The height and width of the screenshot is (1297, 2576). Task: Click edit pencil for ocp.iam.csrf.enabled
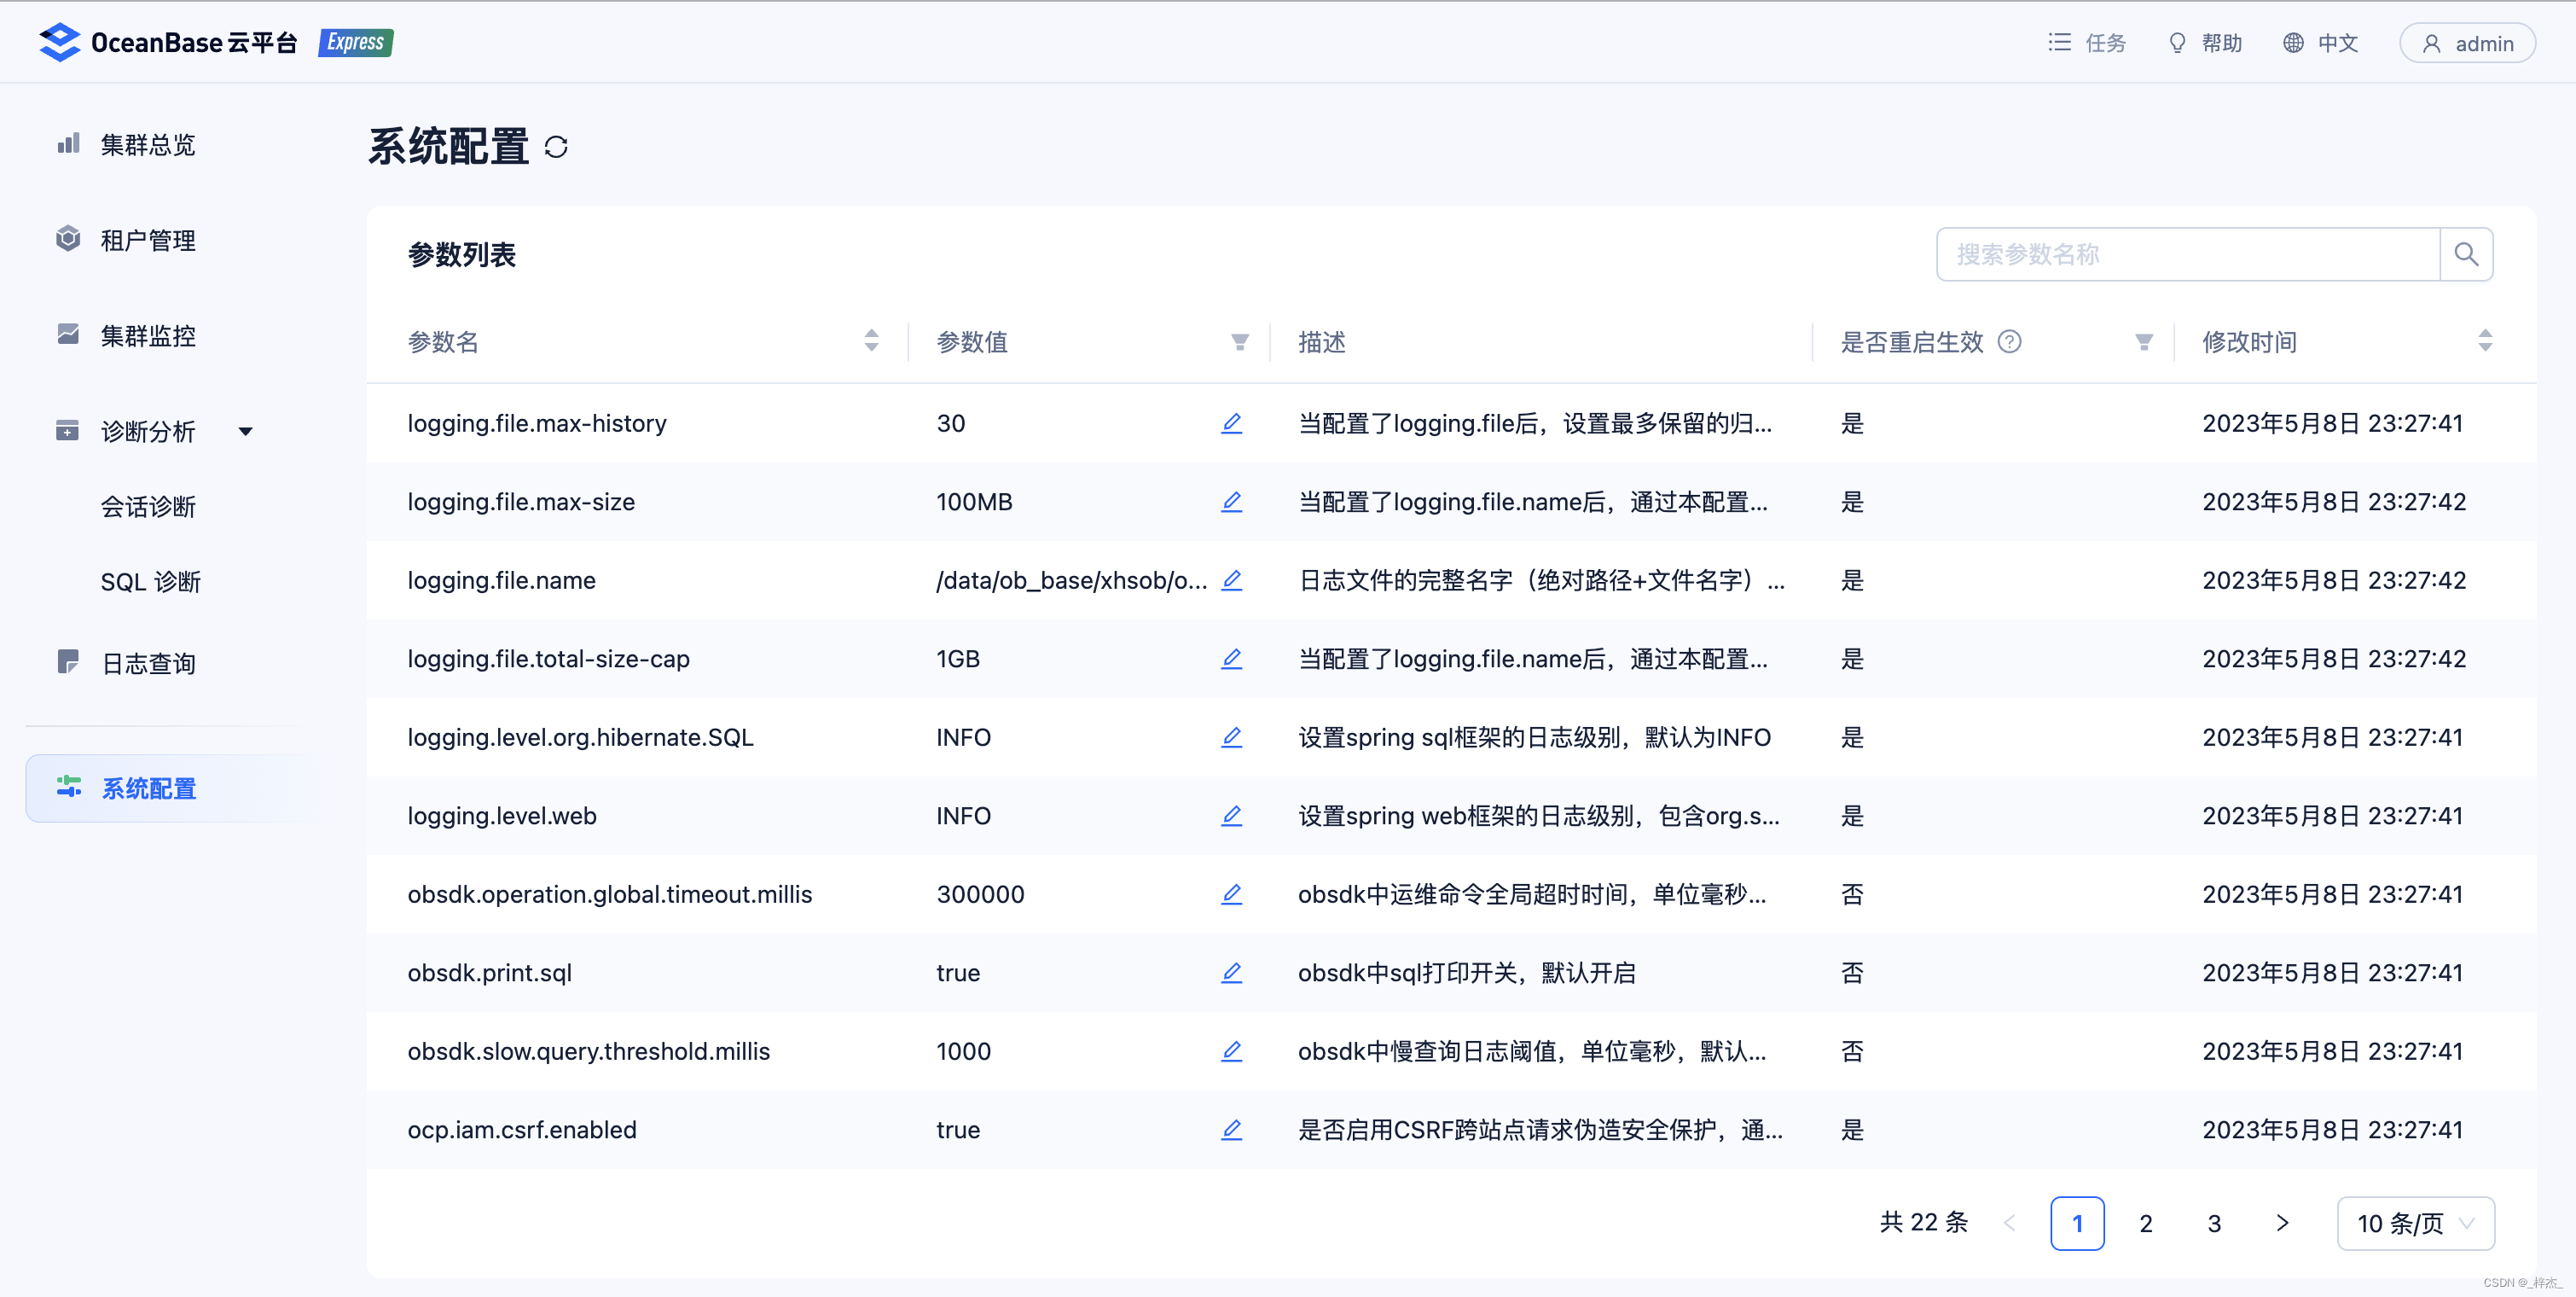(1231, 1129)
